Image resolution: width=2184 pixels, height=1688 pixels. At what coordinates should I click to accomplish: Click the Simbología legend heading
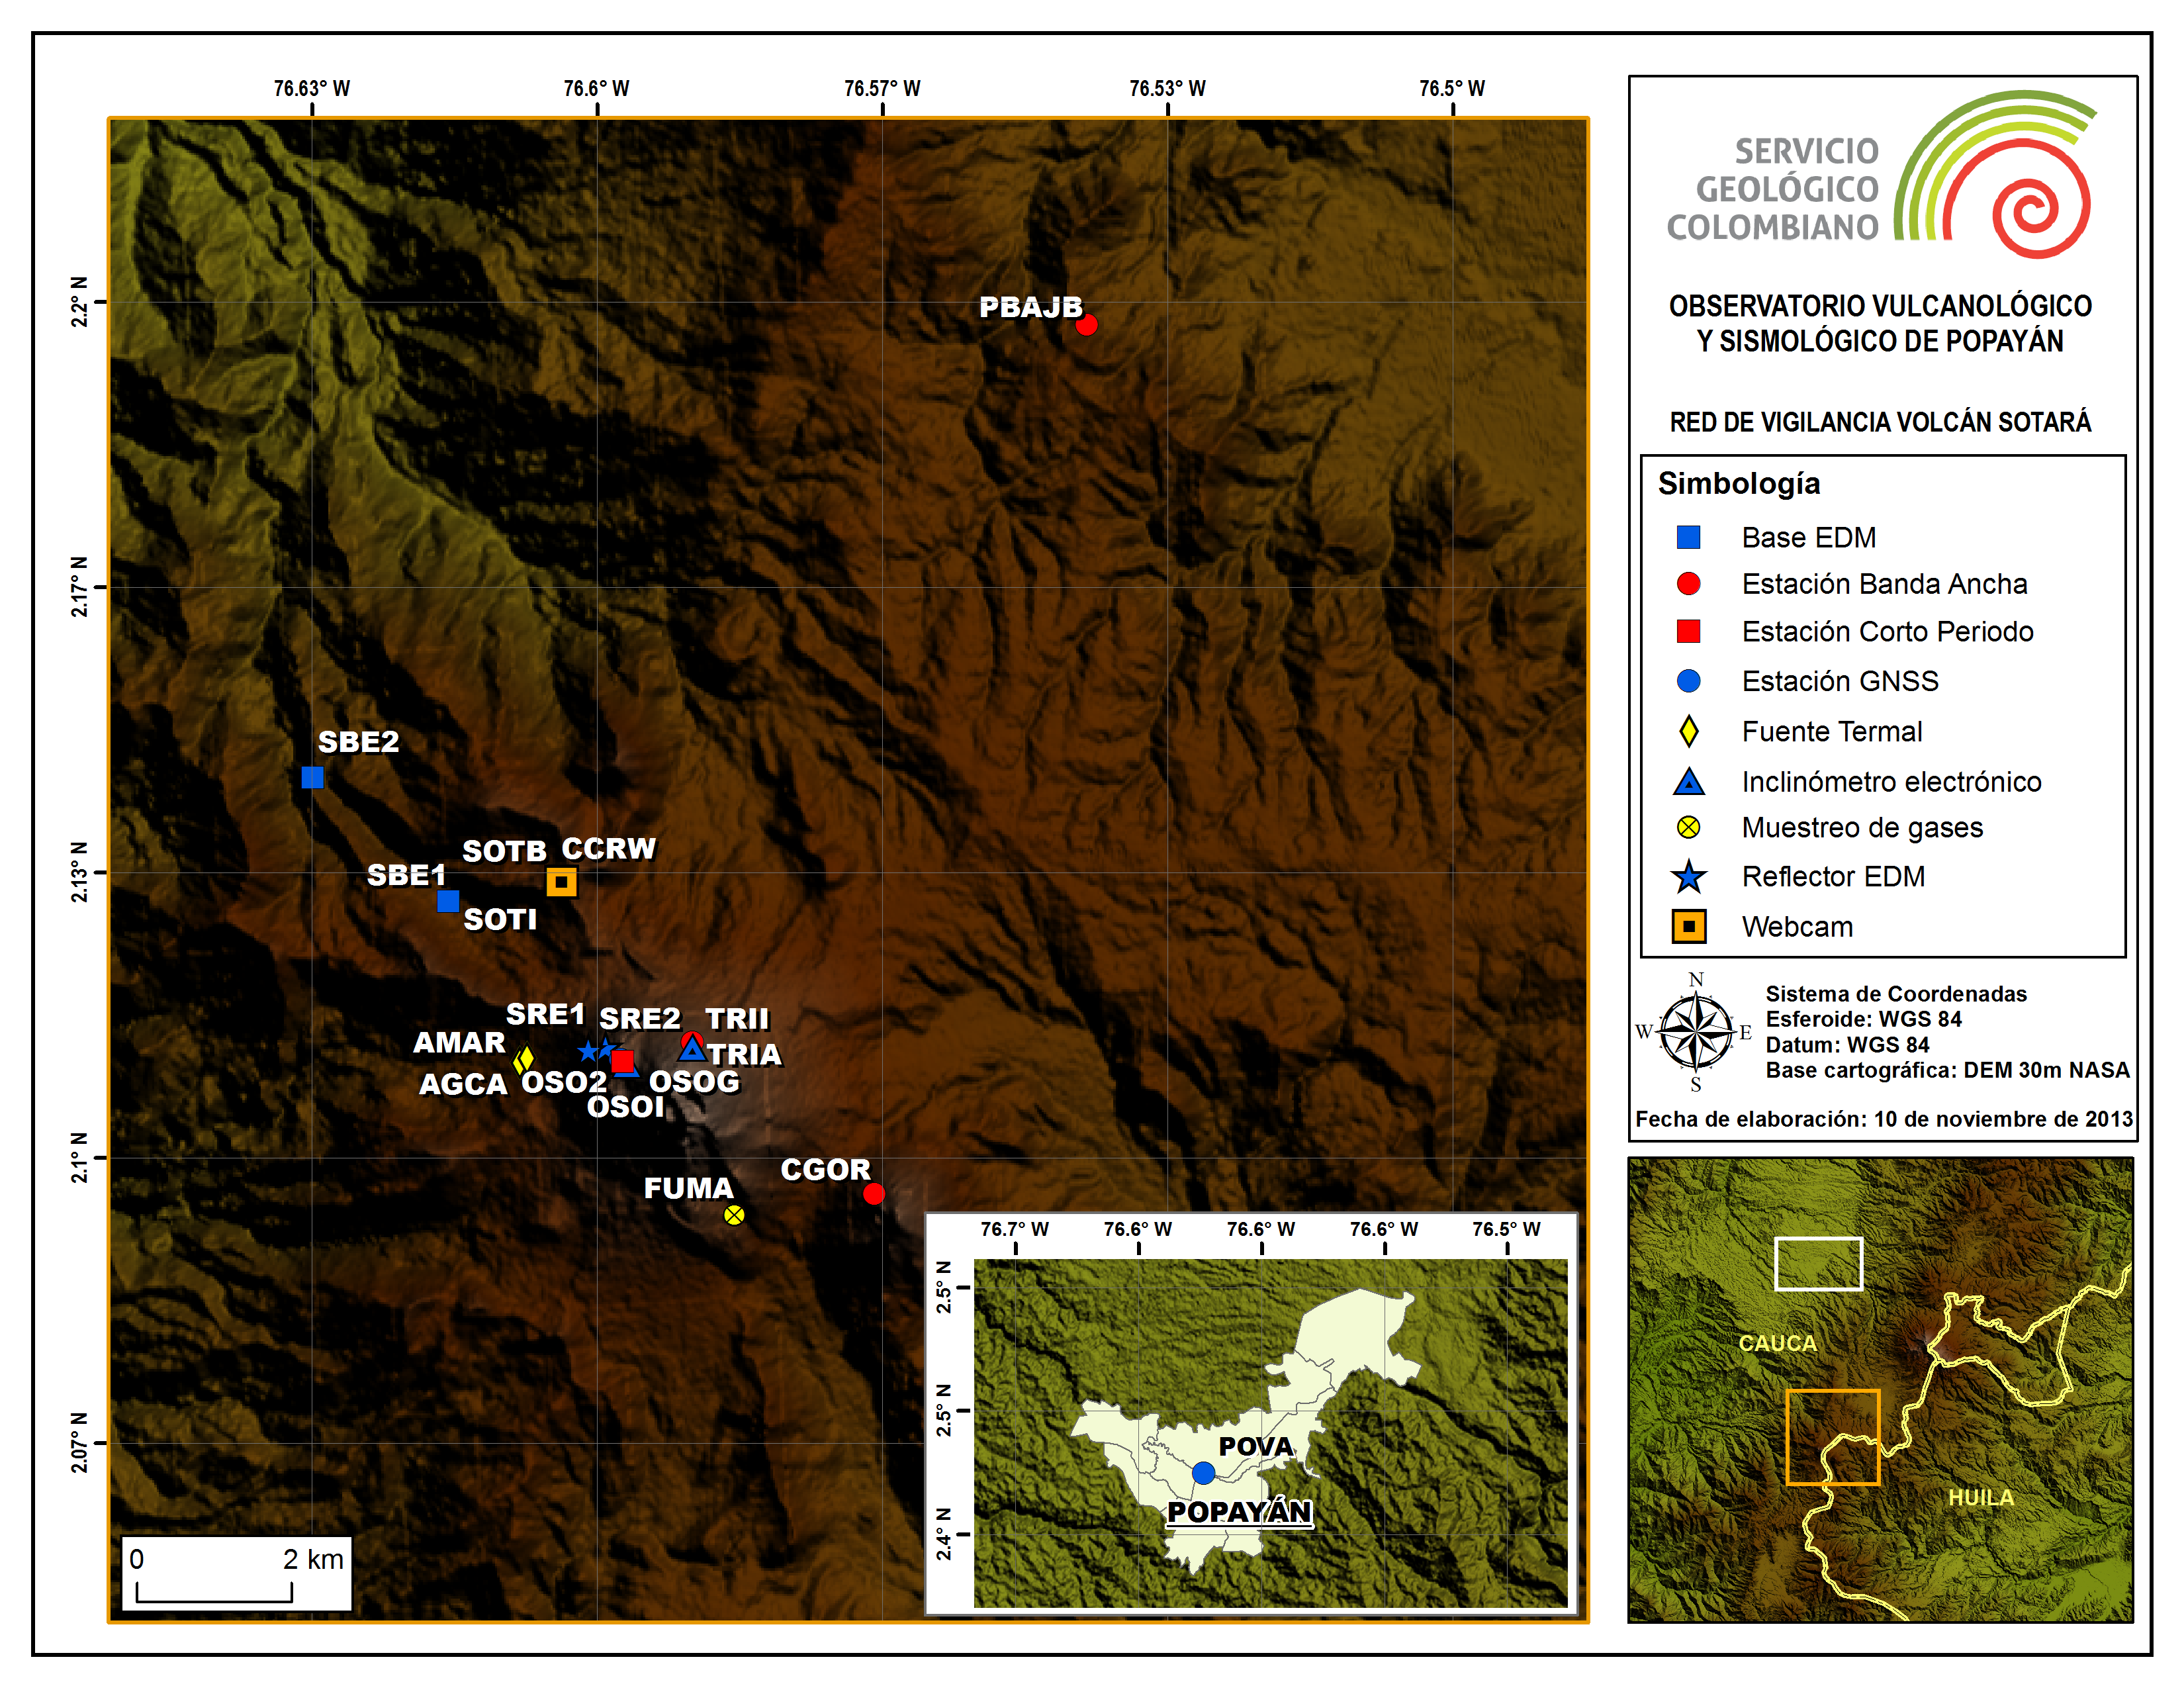(1739, 484)
